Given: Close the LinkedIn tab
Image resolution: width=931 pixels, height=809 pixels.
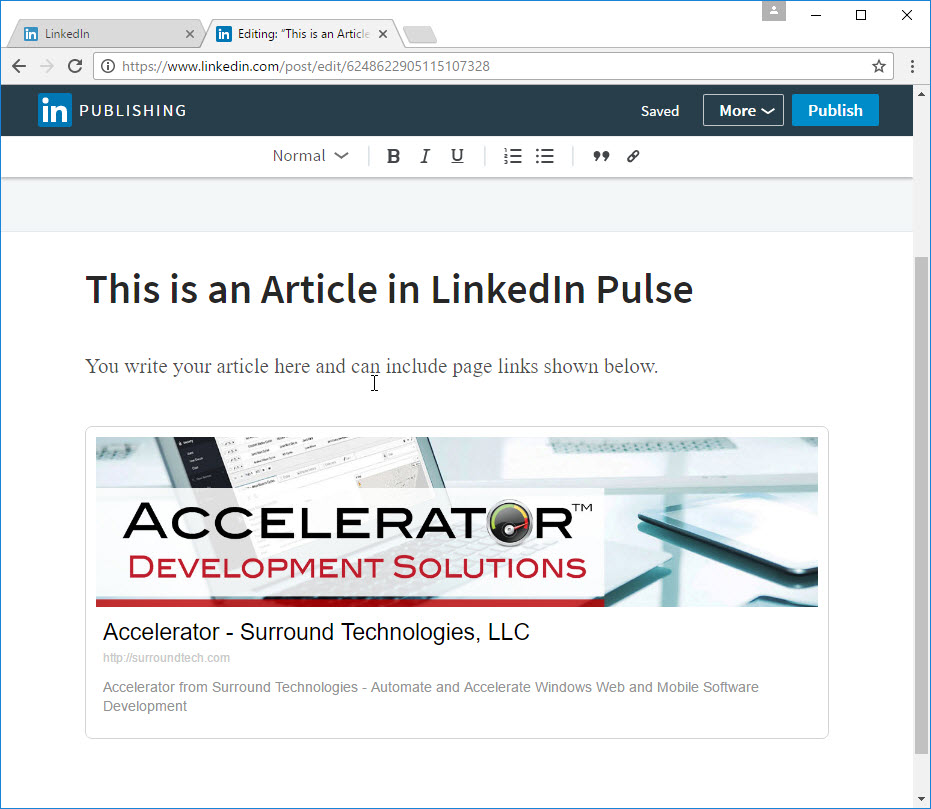Looking at the screenshot, I should [189, 34].
